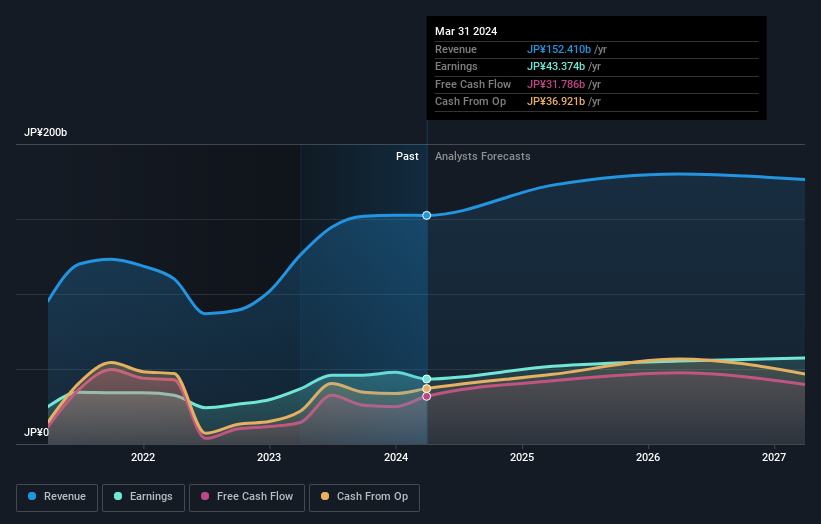This screenshot has height=524, width=821.
Task: Click the 2027 x-axis label
Action: 774,457
